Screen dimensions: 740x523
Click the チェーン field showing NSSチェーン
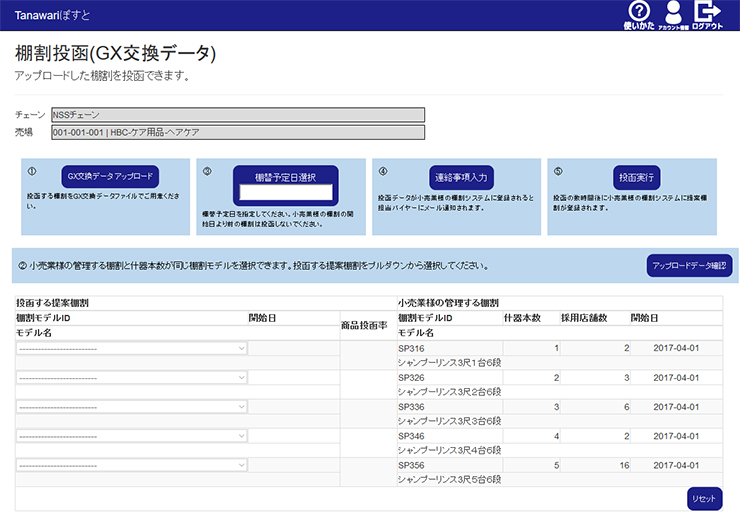(x=237, y=114)
